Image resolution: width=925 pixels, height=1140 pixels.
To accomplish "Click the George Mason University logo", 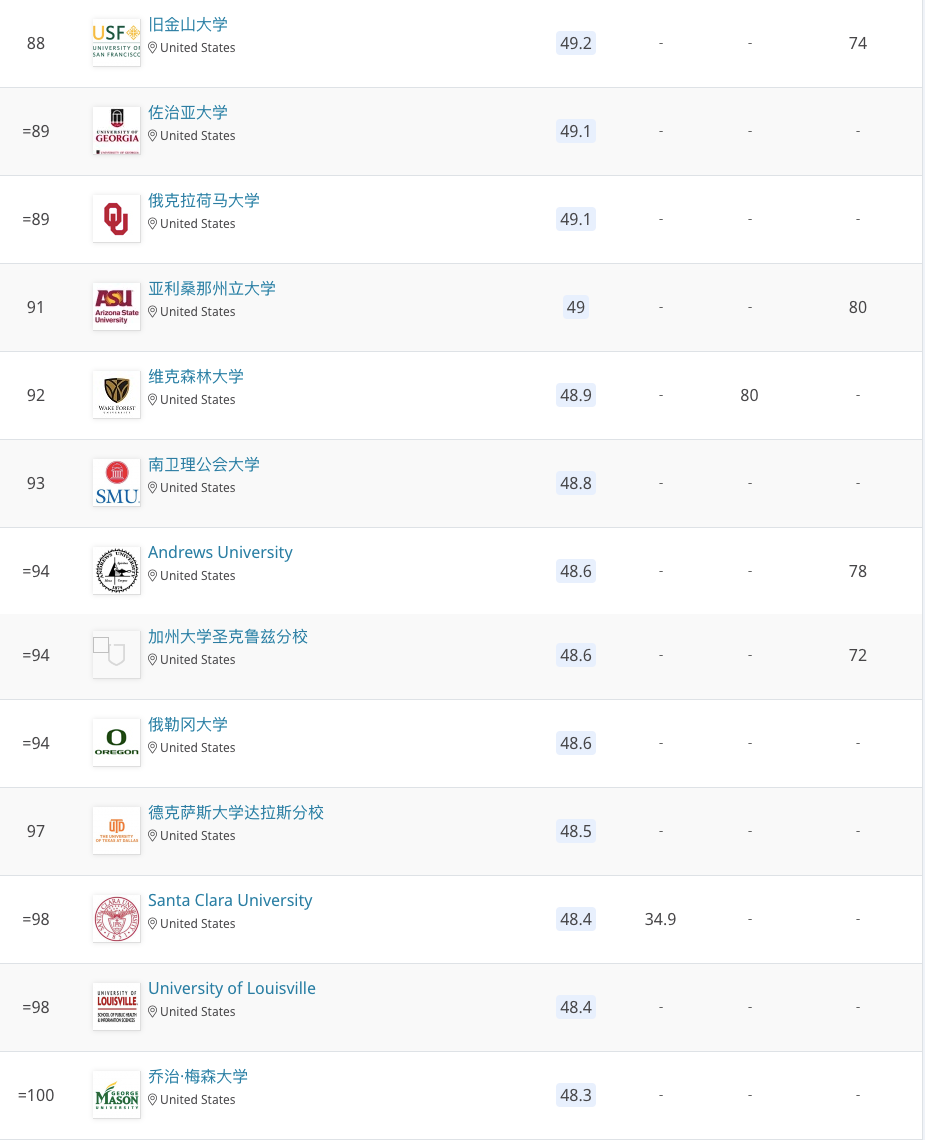I will [x=116, y=1095].
